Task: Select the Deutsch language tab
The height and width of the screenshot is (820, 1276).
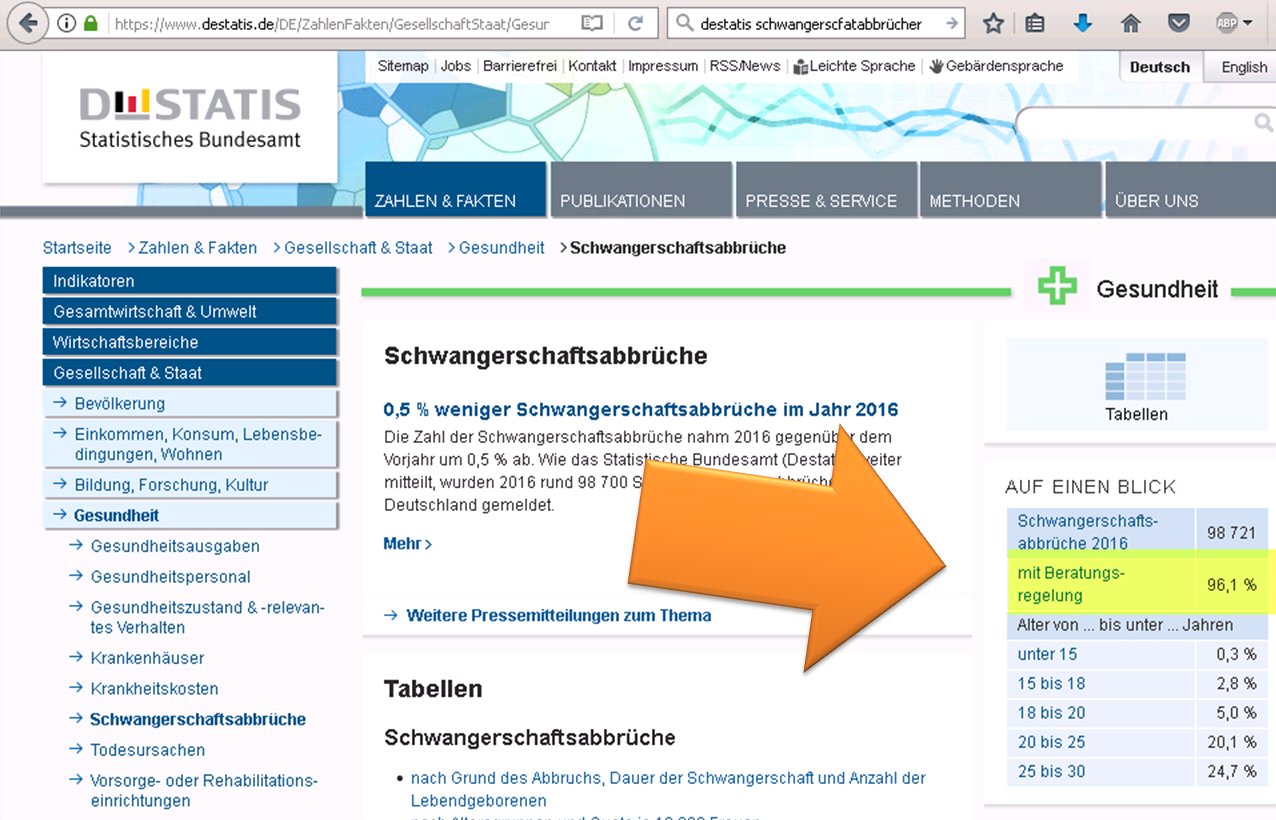Action: pyautogui.click(x=1160, y=67)
